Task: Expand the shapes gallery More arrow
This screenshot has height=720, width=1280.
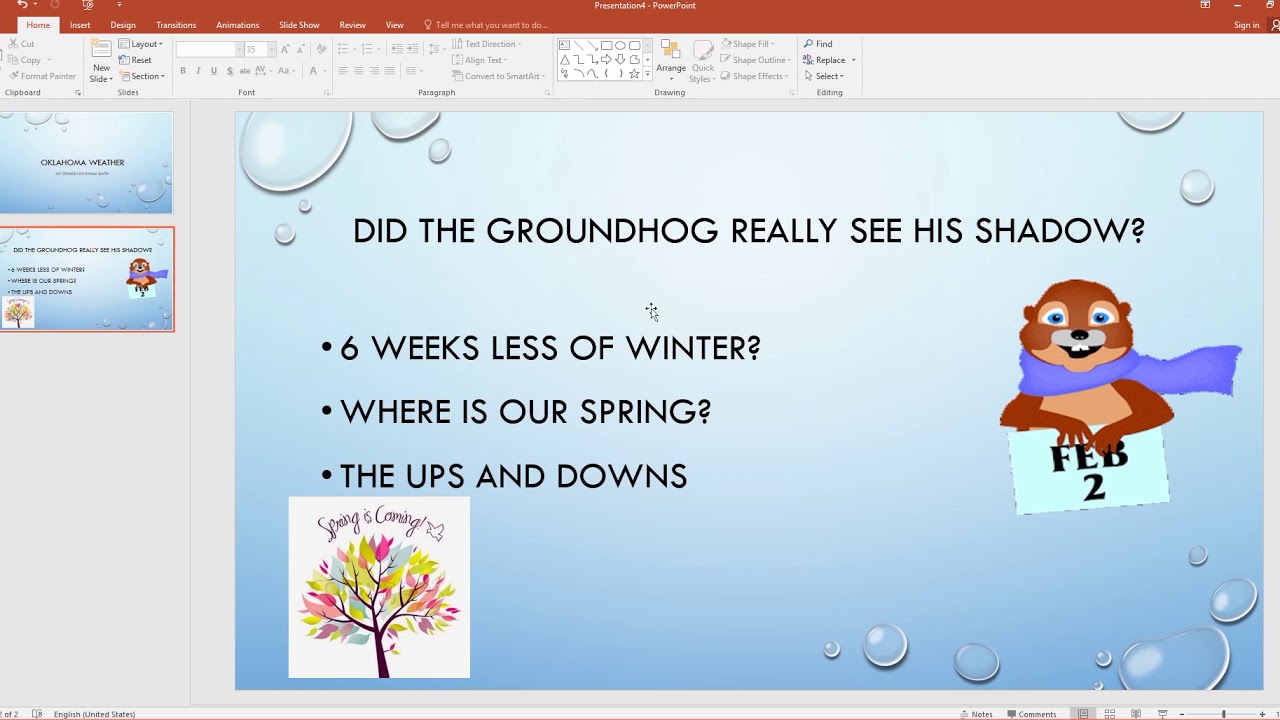Action: pos(647,75)
